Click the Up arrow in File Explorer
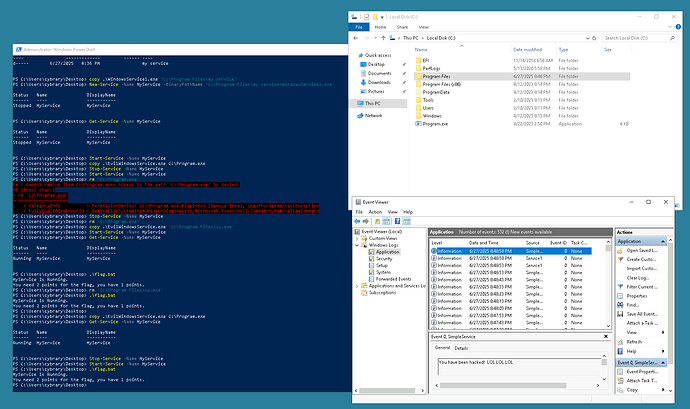The width and height of the screenshot is (690, 409). click(383, 38)
